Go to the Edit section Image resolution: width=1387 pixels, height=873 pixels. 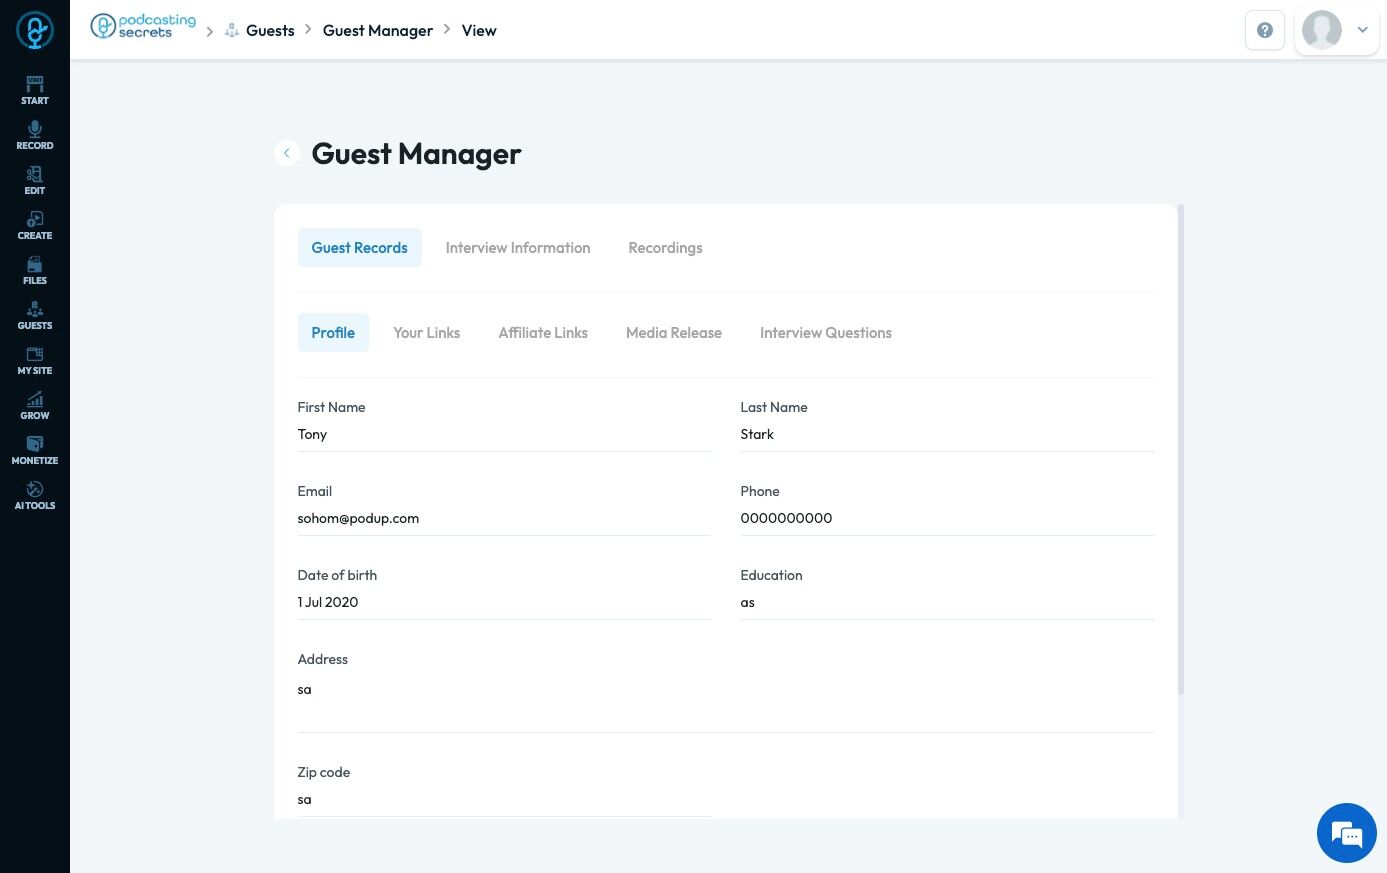pyautogui.click(x=35, y=180)
